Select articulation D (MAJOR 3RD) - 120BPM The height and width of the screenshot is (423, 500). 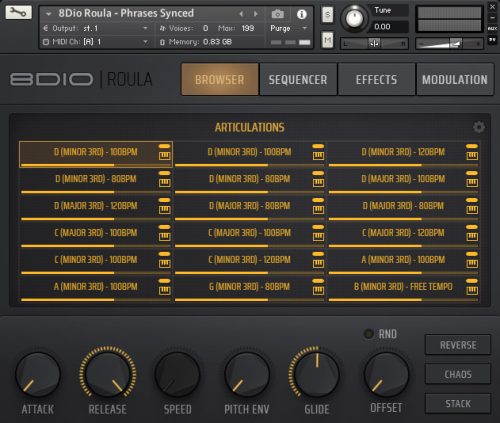pos(96,206)
